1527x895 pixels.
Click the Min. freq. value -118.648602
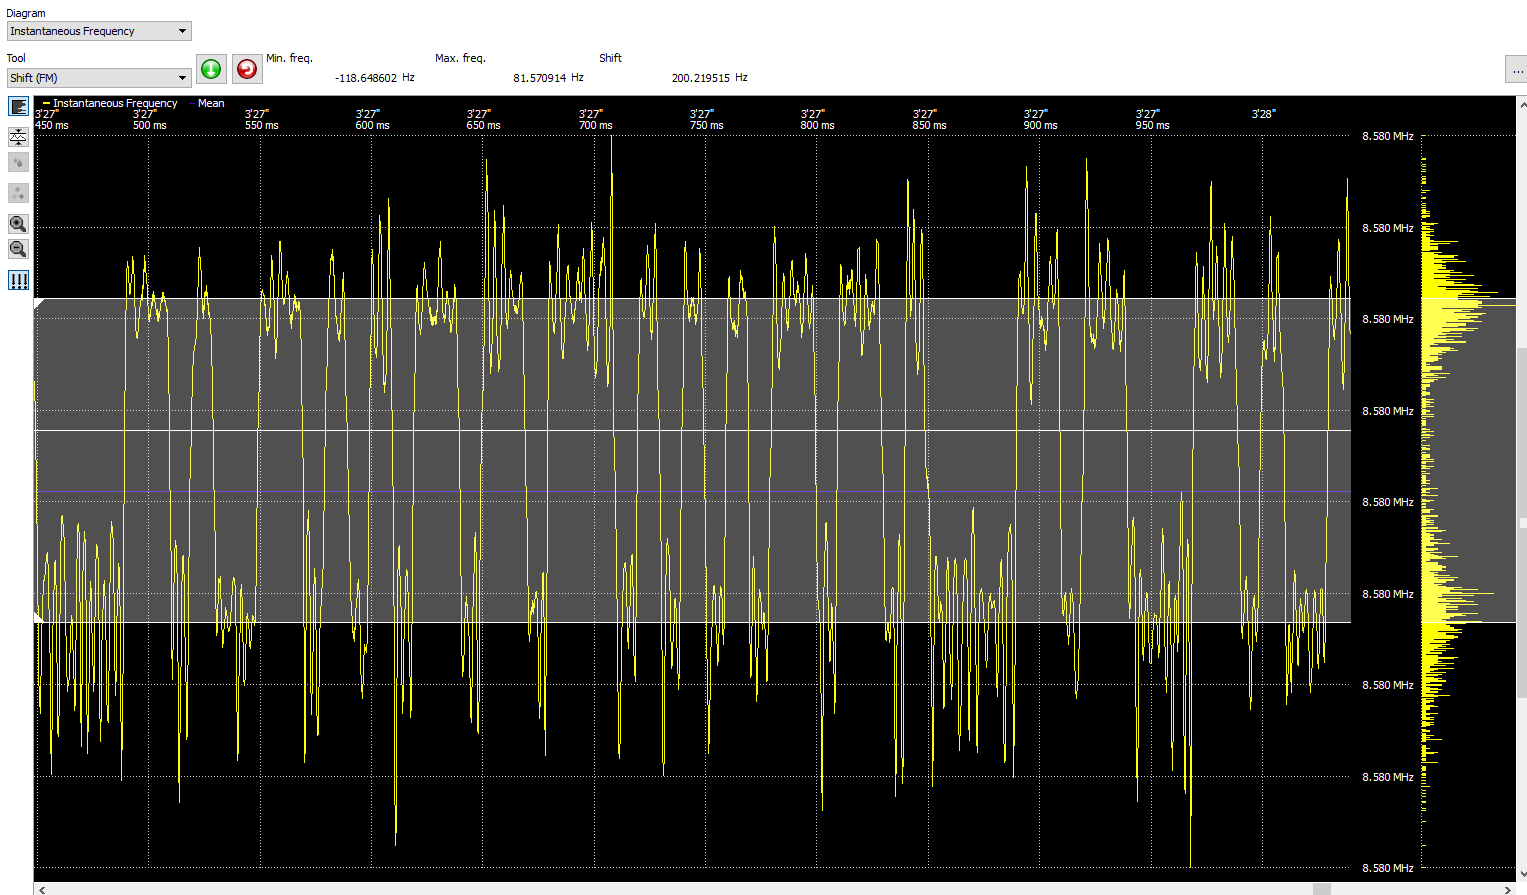(x=366, y=77)
